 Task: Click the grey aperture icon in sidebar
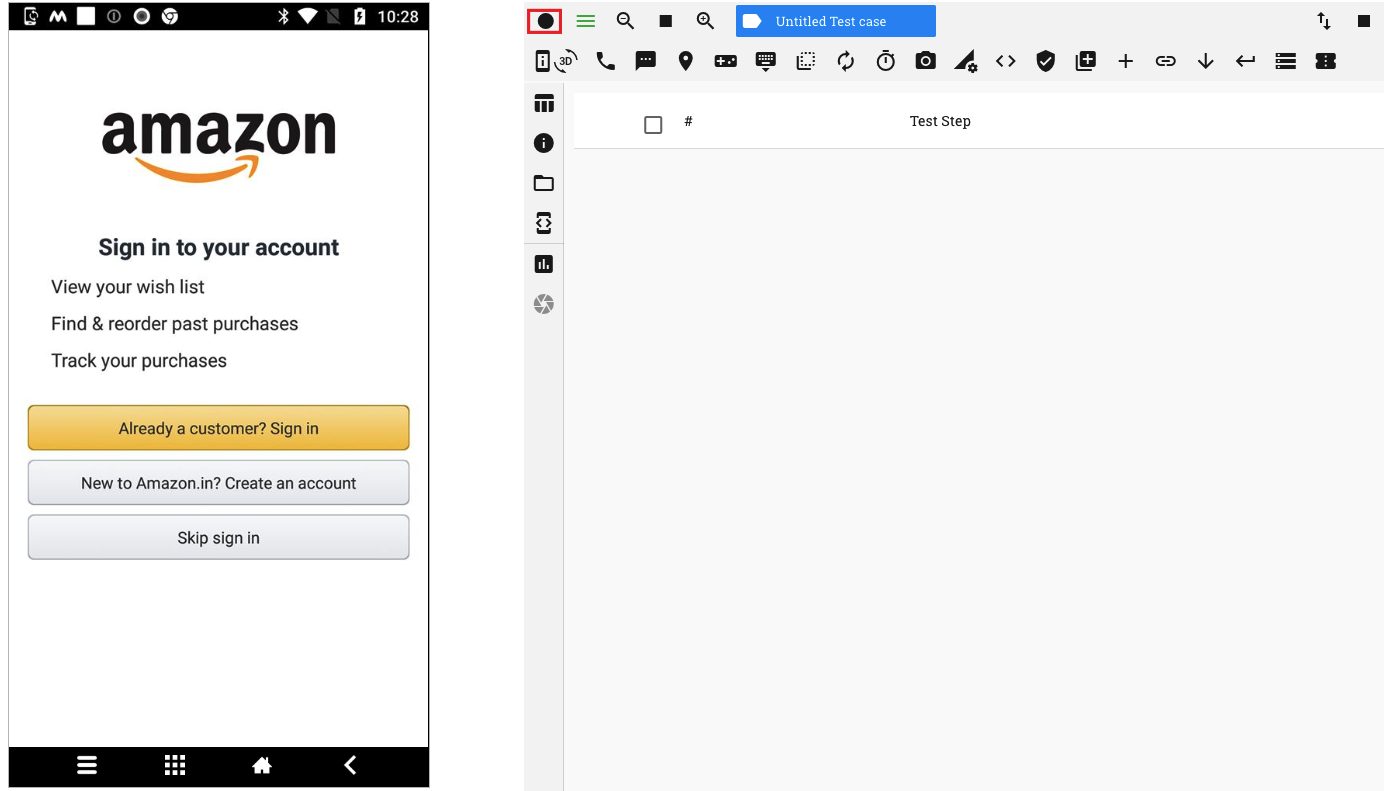click(x=544, y=304)
